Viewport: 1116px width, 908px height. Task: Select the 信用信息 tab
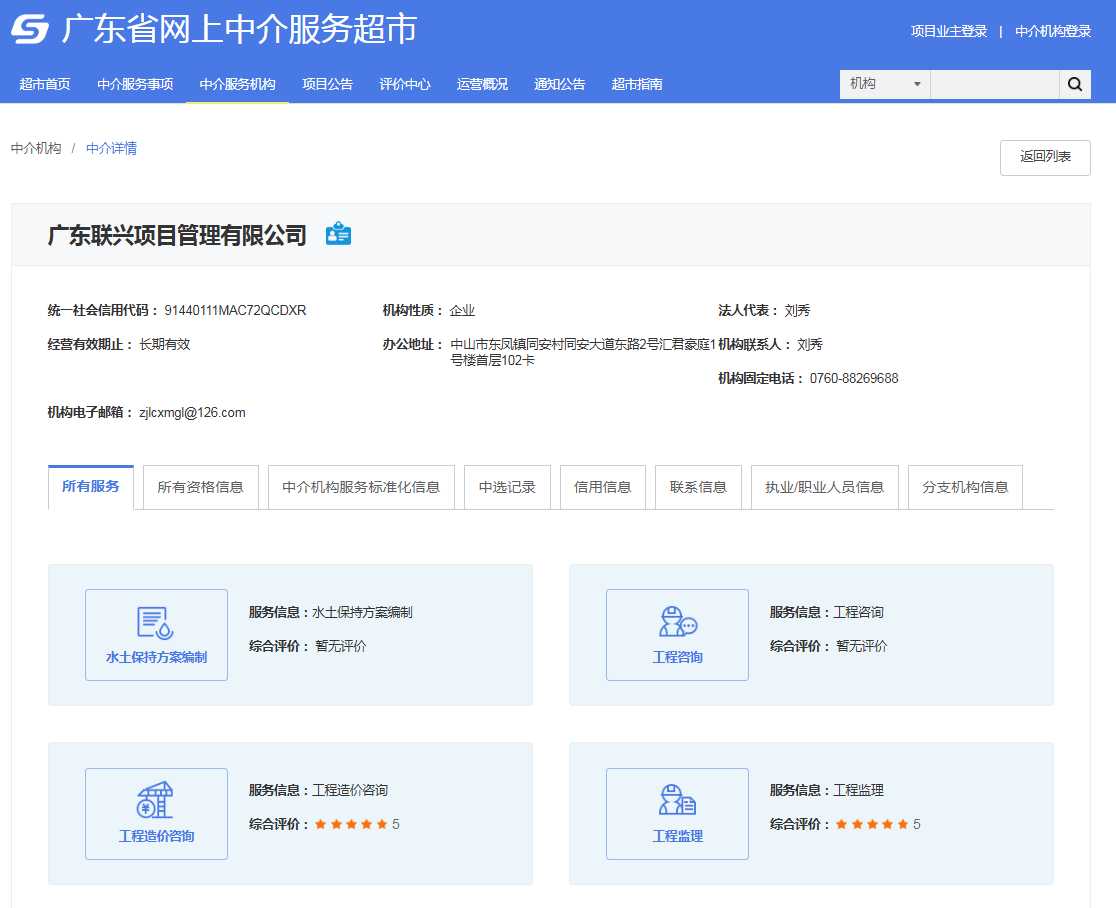[x=602, y=487]
